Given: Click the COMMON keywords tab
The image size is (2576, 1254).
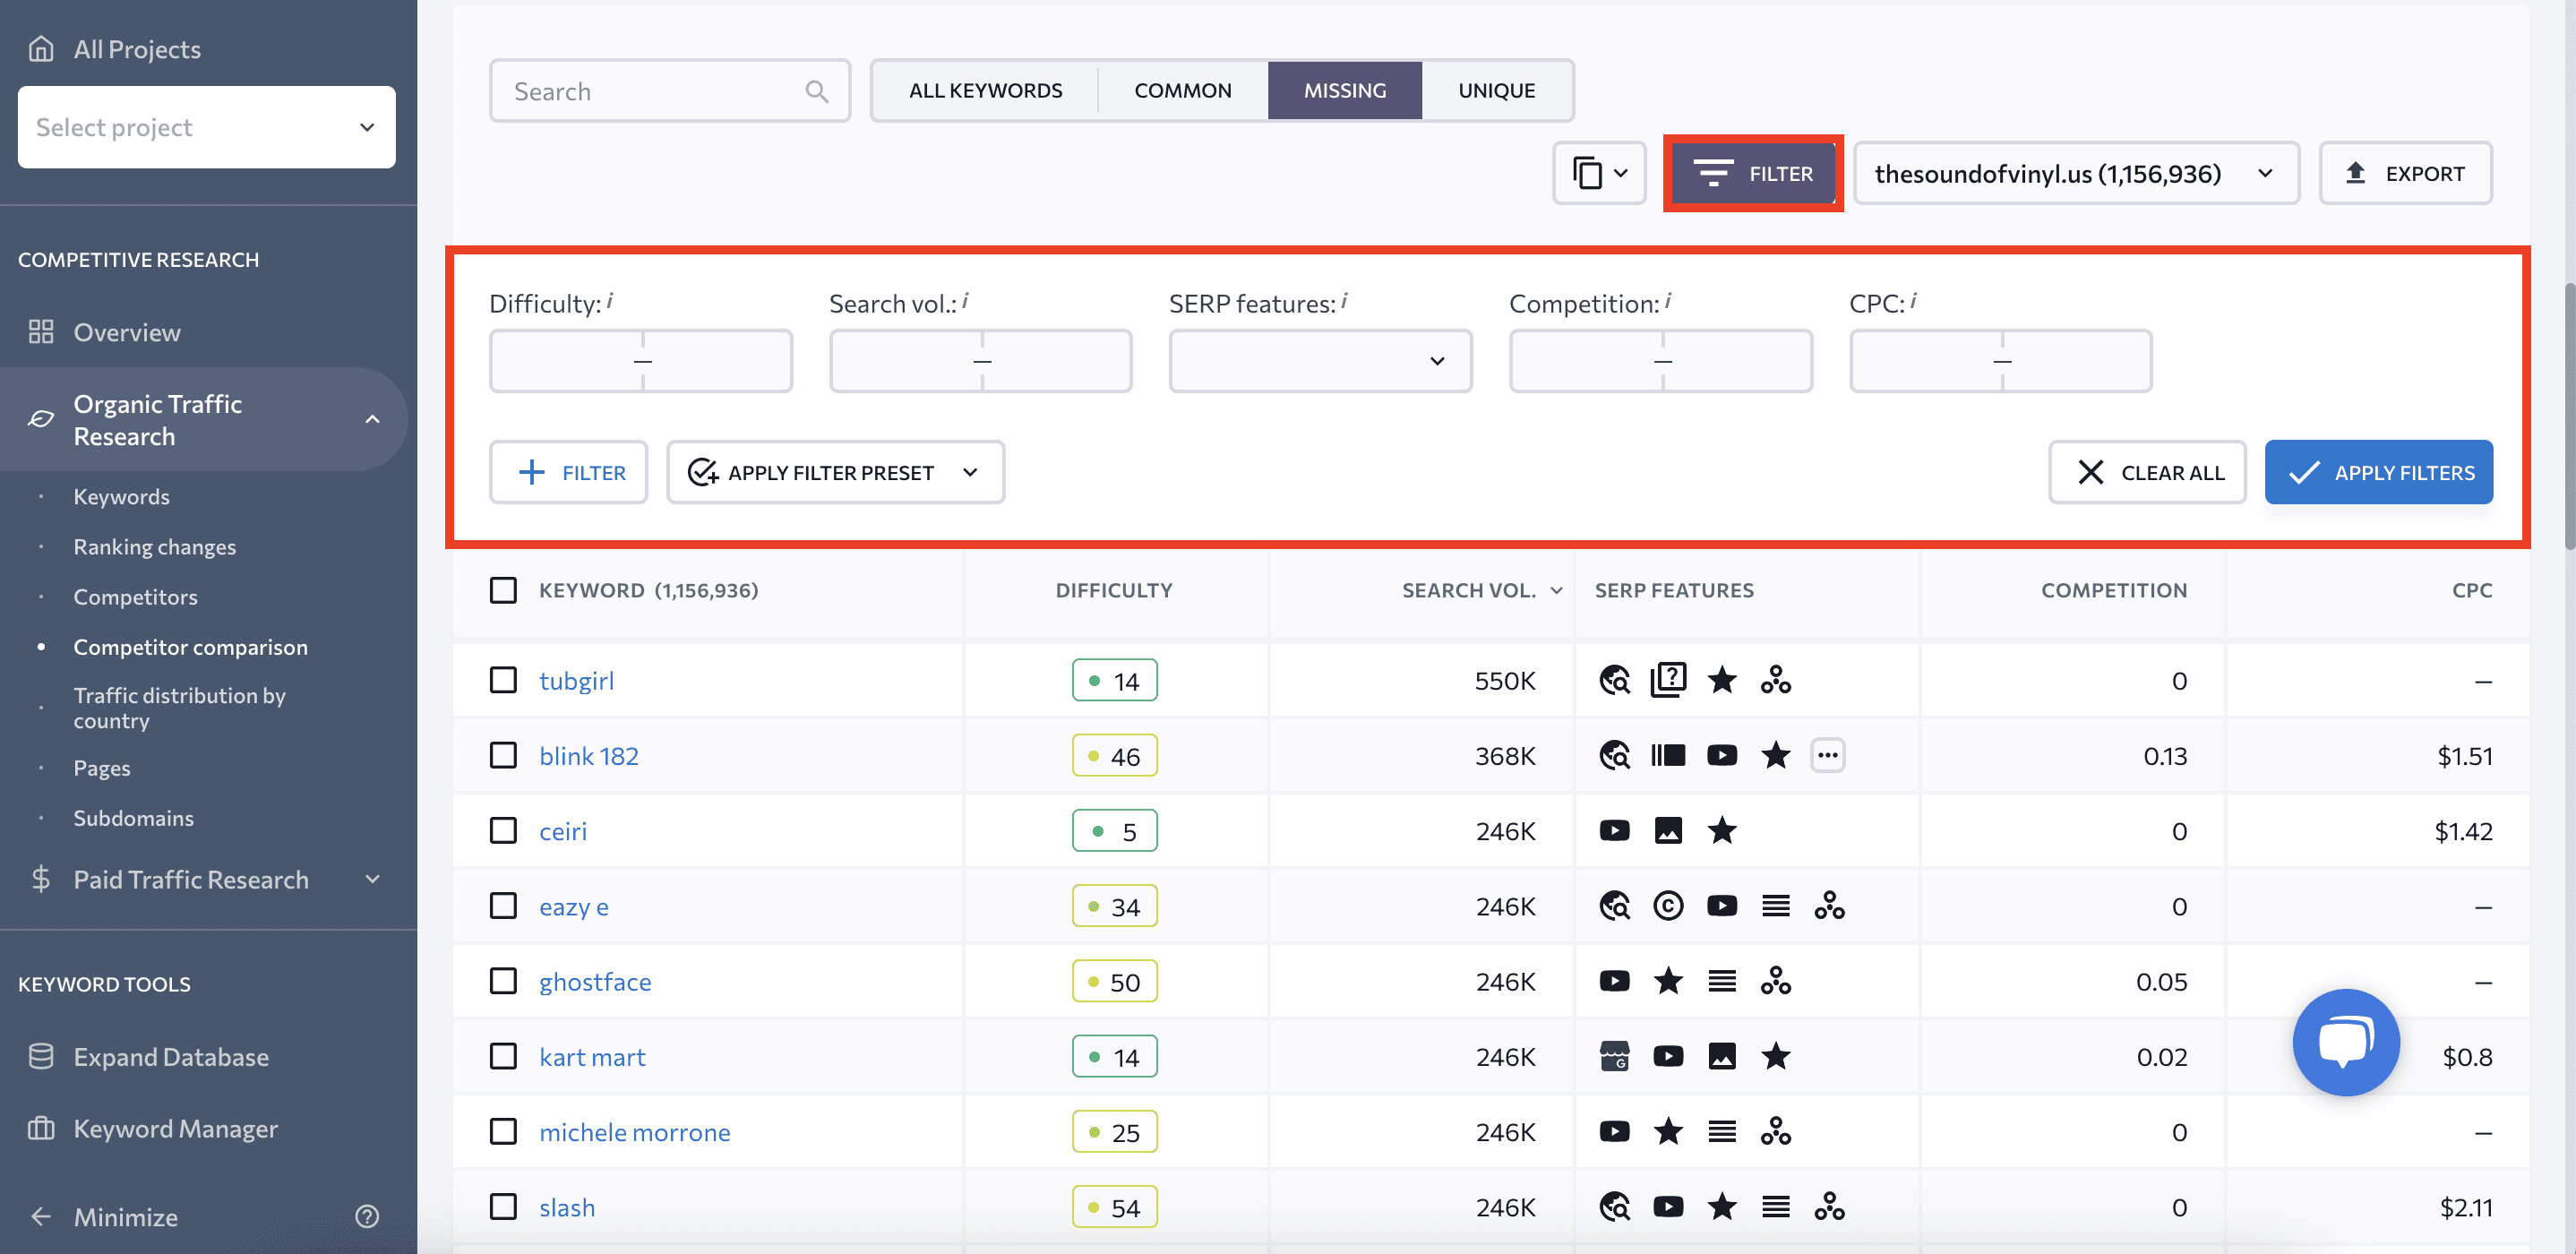Looking at the screenshot, I should coord(1181,89).
